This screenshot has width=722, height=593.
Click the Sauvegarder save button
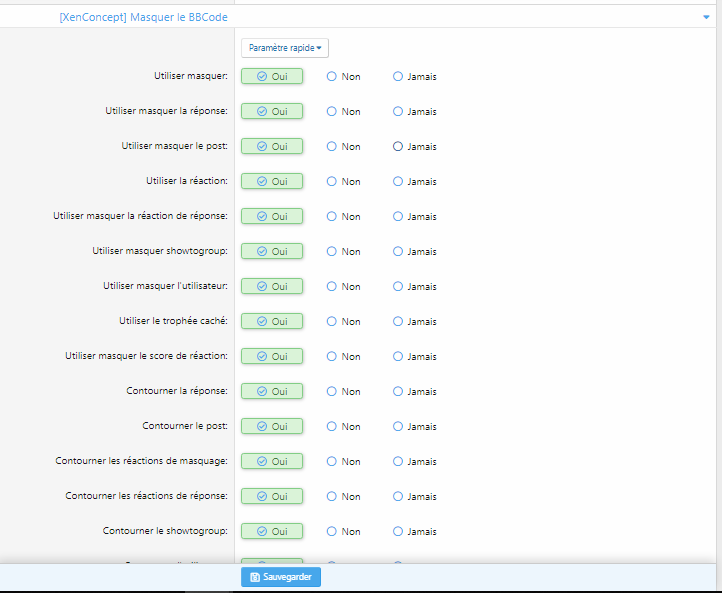pyautogui.click(x=281, y=577)
